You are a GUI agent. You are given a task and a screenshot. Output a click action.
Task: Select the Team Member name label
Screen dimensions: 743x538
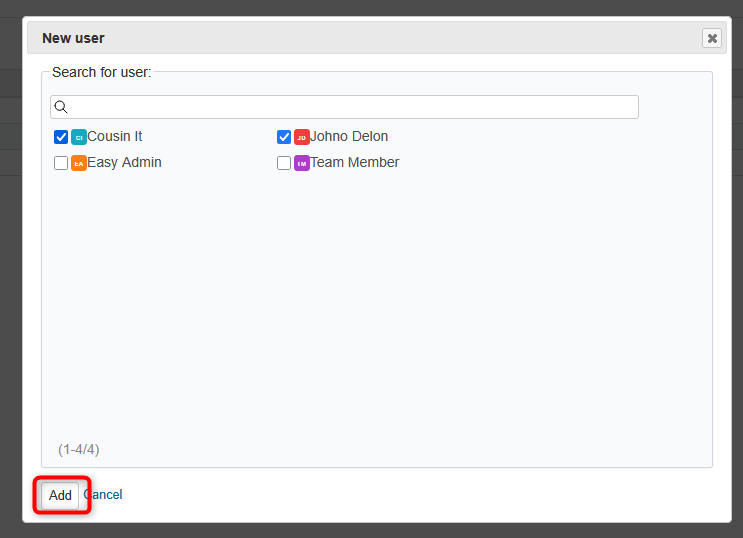(x=354, y=162)
